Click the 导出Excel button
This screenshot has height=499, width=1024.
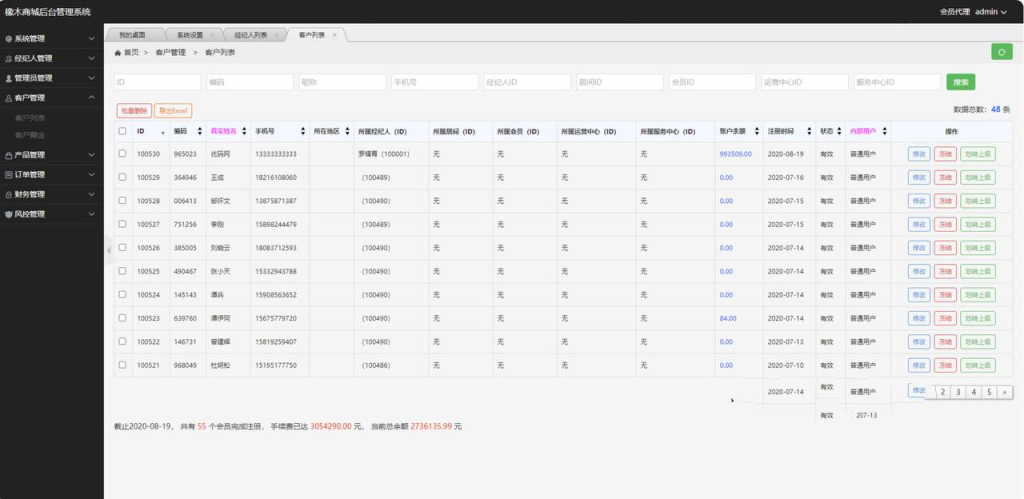point(173,111)
